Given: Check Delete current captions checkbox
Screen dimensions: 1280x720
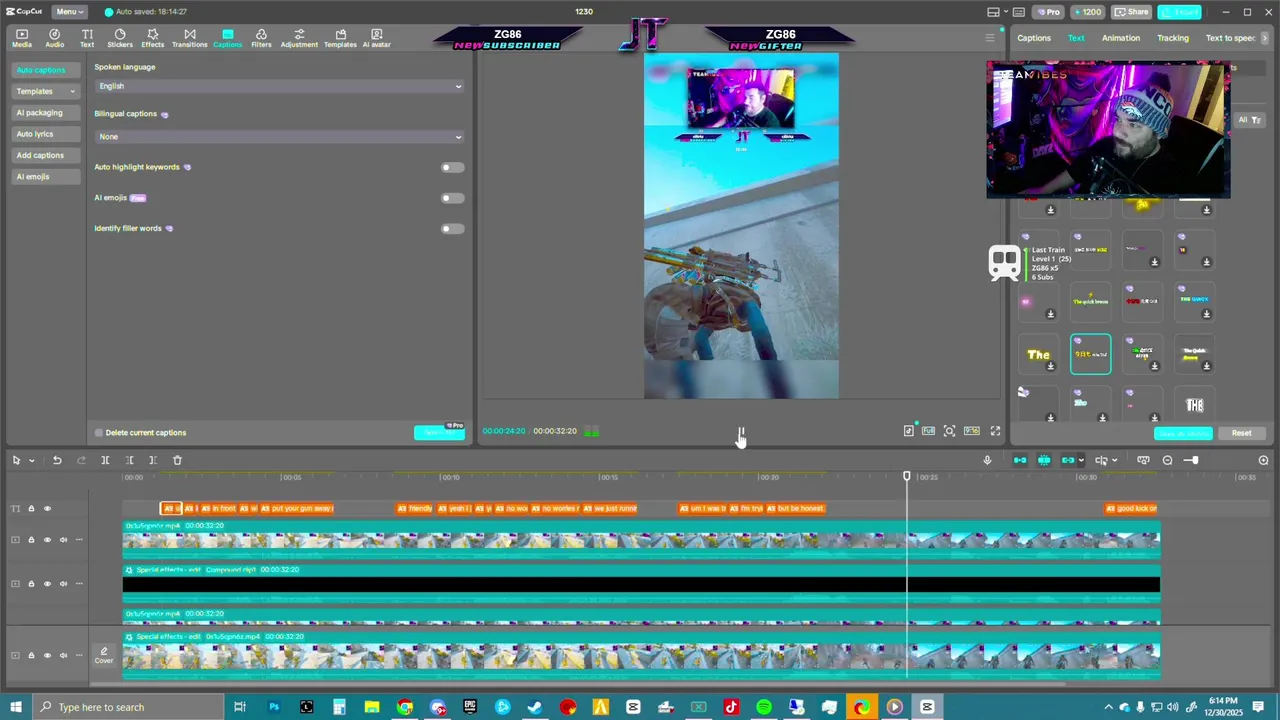Looking at the screenshot, I should 99,433.
